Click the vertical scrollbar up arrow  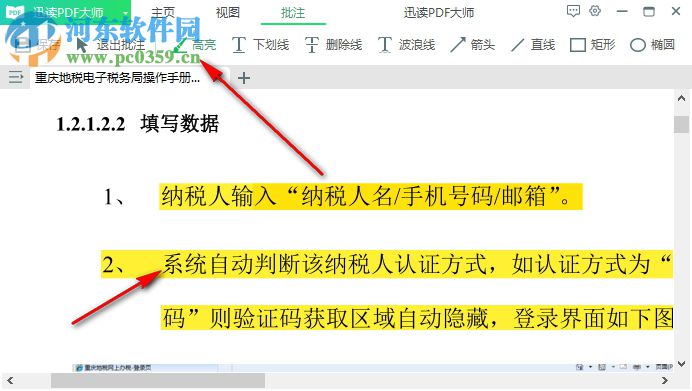coord(681,98)
